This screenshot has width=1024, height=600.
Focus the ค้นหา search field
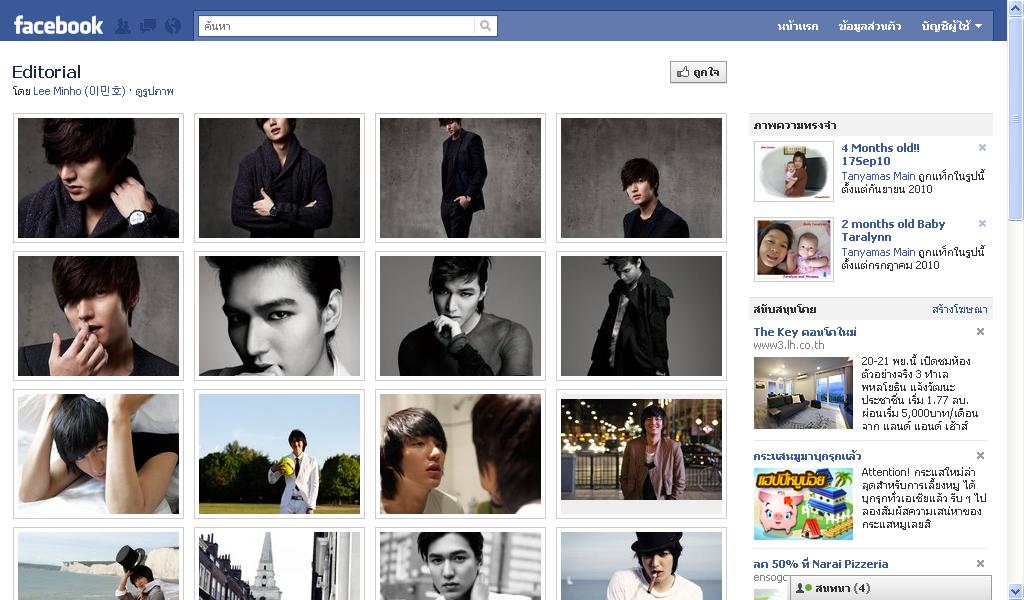point(336,26)
